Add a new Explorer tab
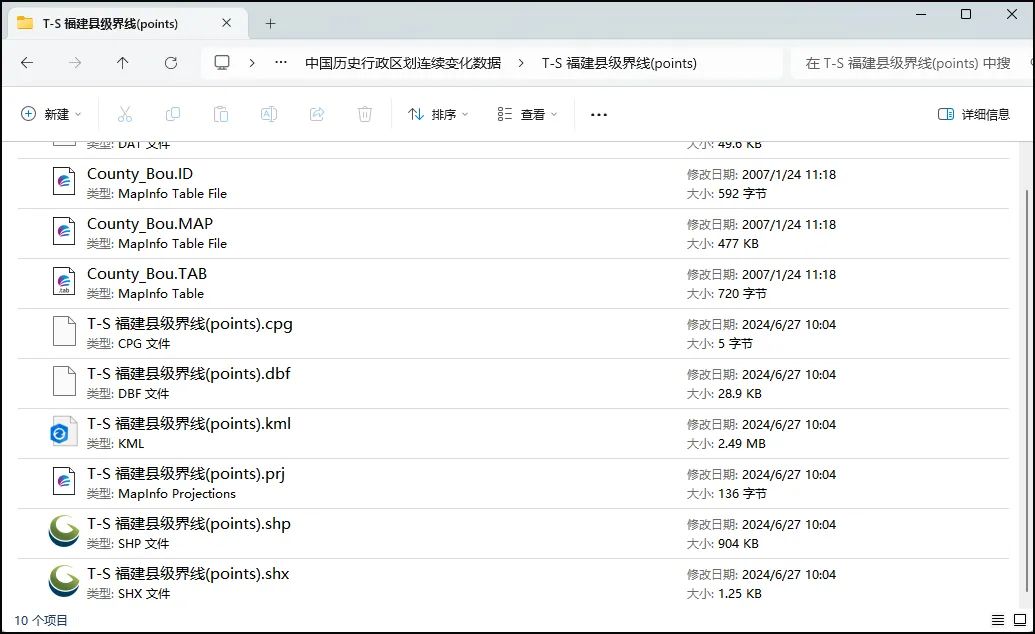This screenshot has width=1035, height=634. (x=271, y=24)
